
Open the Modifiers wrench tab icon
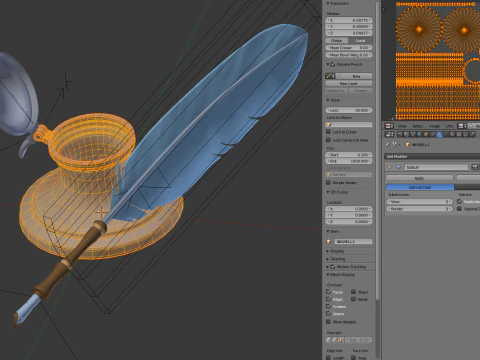pyautogui.click(x=439, y=134)
